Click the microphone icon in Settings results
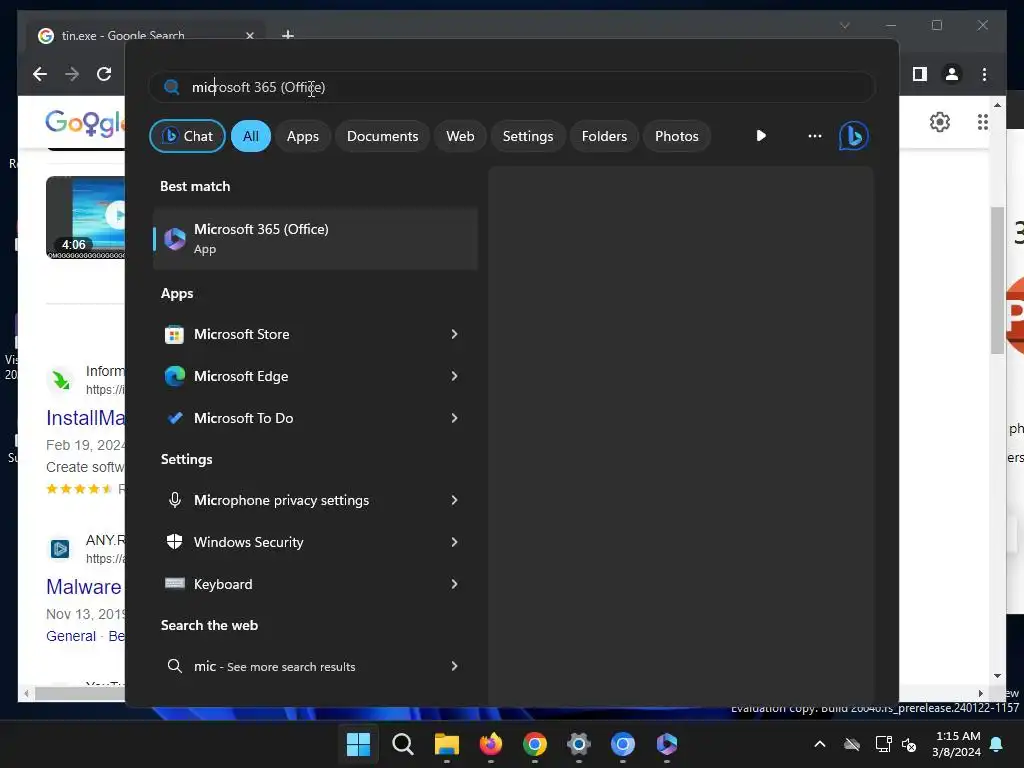Screen dimensions: 1024x768 tap(174, 500)
